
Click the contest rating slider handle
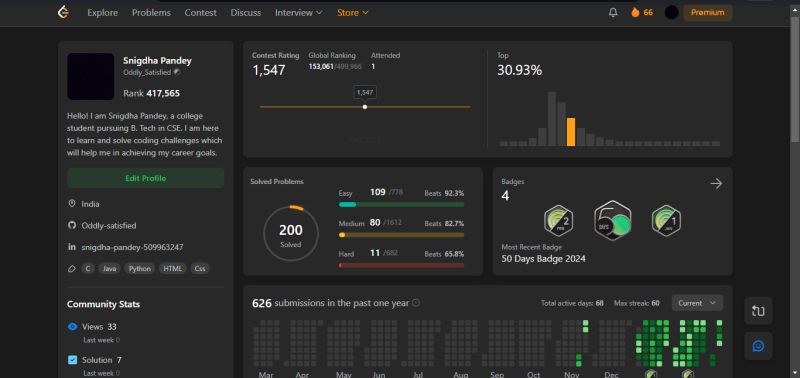(x=365, y=107)
